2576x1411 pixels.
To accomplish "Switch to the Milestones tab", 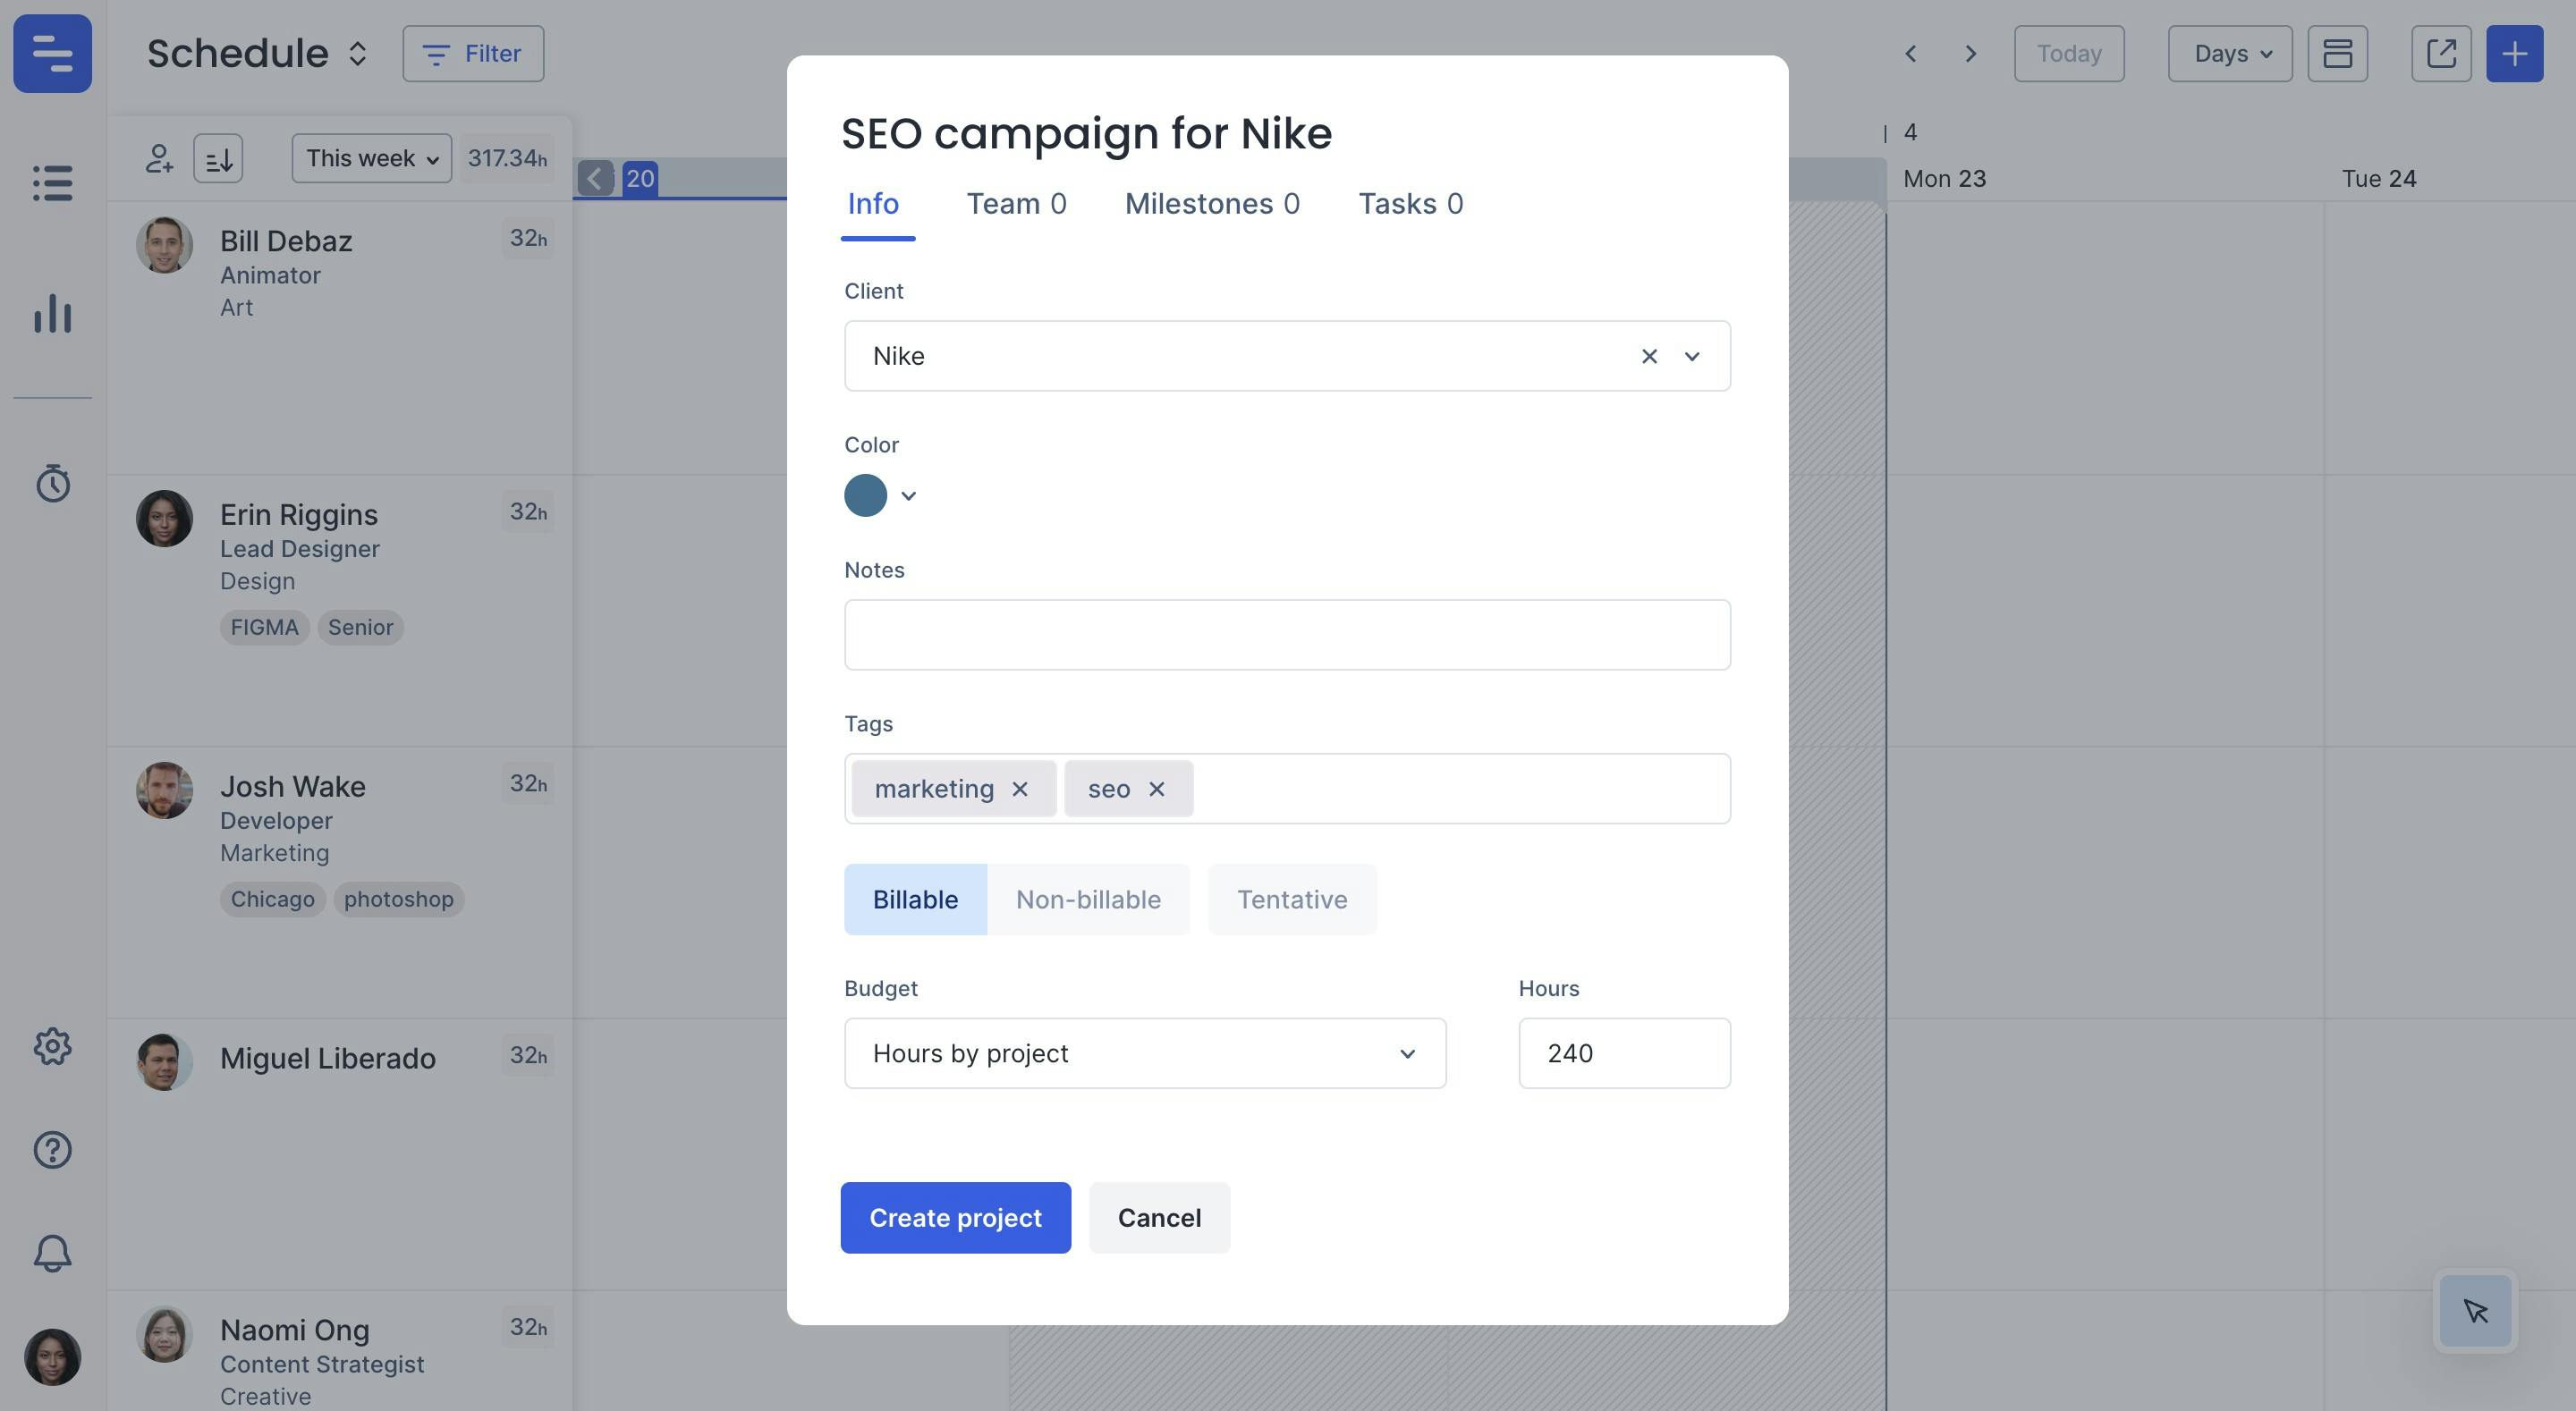I will [1212, 204].
